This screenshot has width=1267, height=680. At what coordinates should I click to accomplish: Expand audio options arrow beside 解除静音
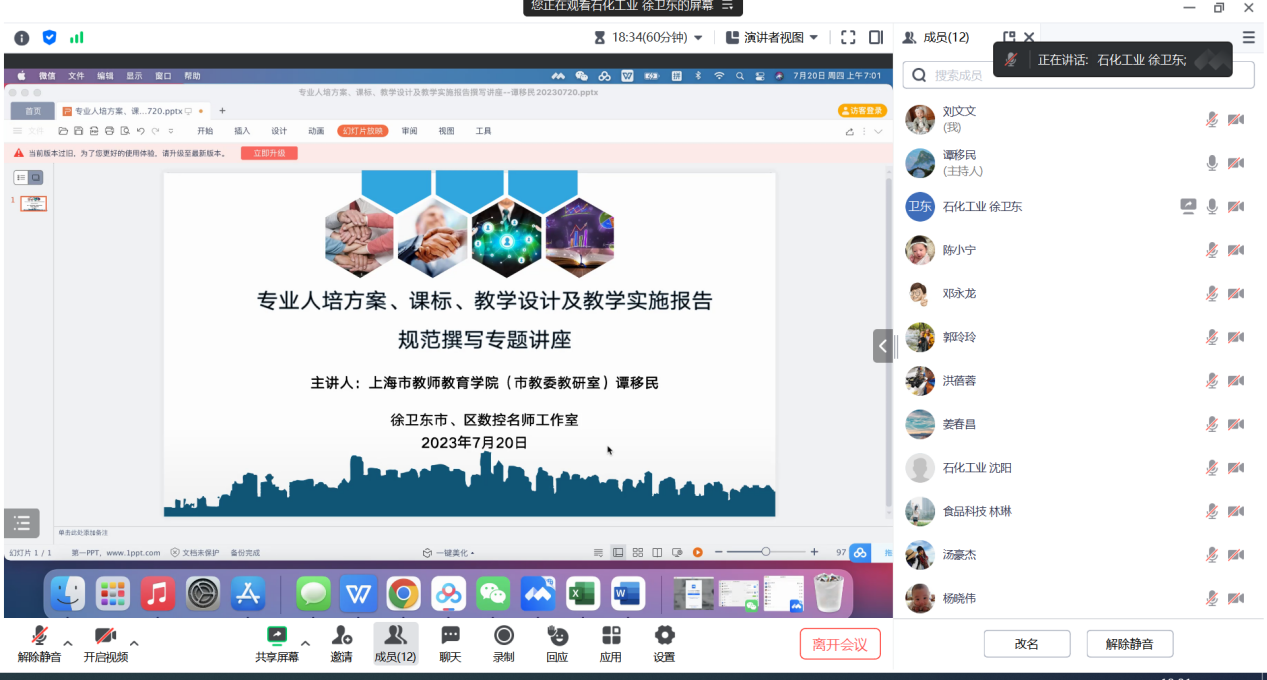pyautogui.click(x=68, y=643)
